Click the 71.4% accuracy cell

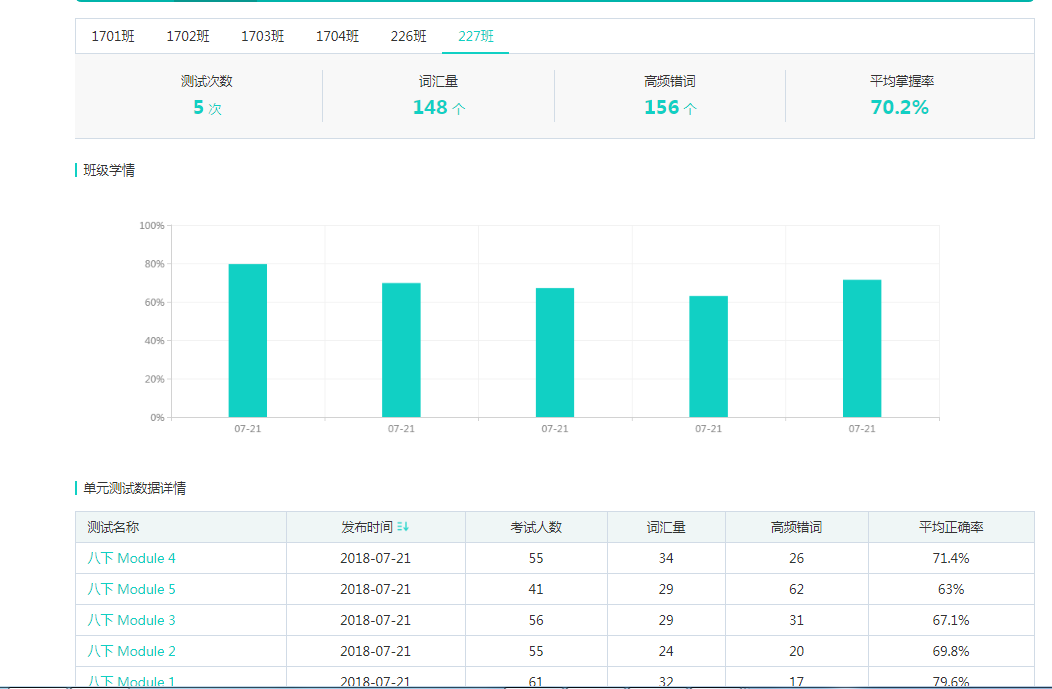(x=951, y=558)
